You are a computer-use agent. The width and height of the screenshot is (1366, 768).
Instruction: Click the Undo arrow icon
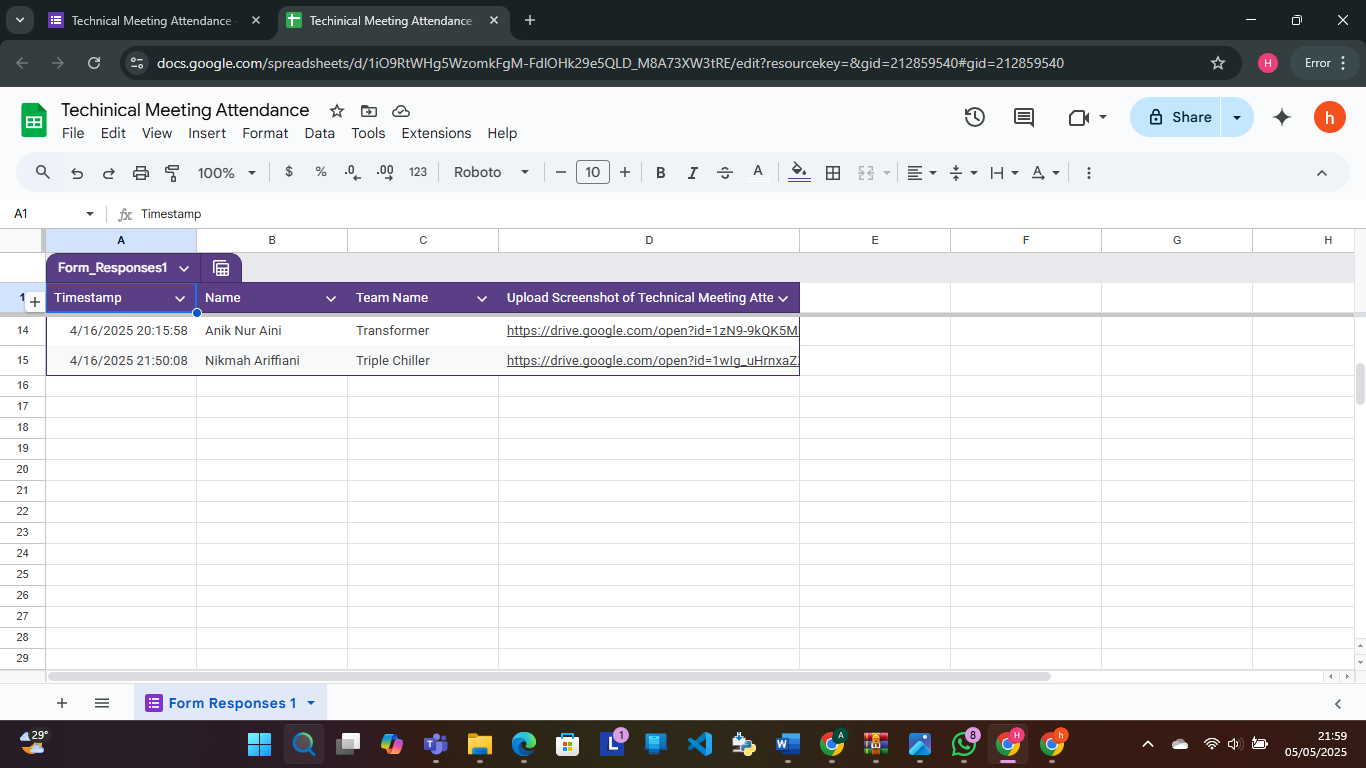pos(77,173)
